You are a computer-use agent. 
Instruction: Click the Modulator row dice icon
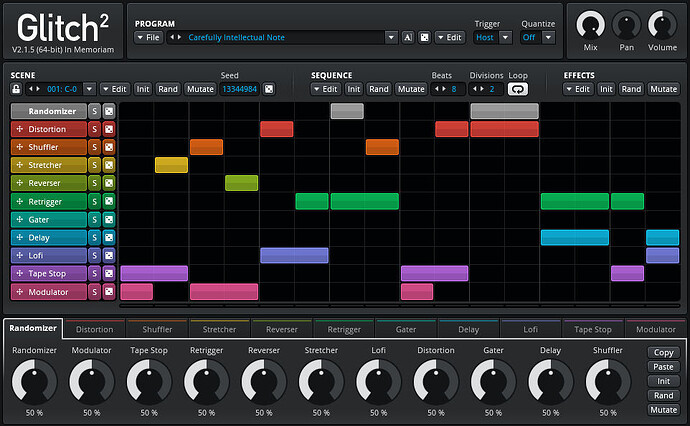pos(109,292)
